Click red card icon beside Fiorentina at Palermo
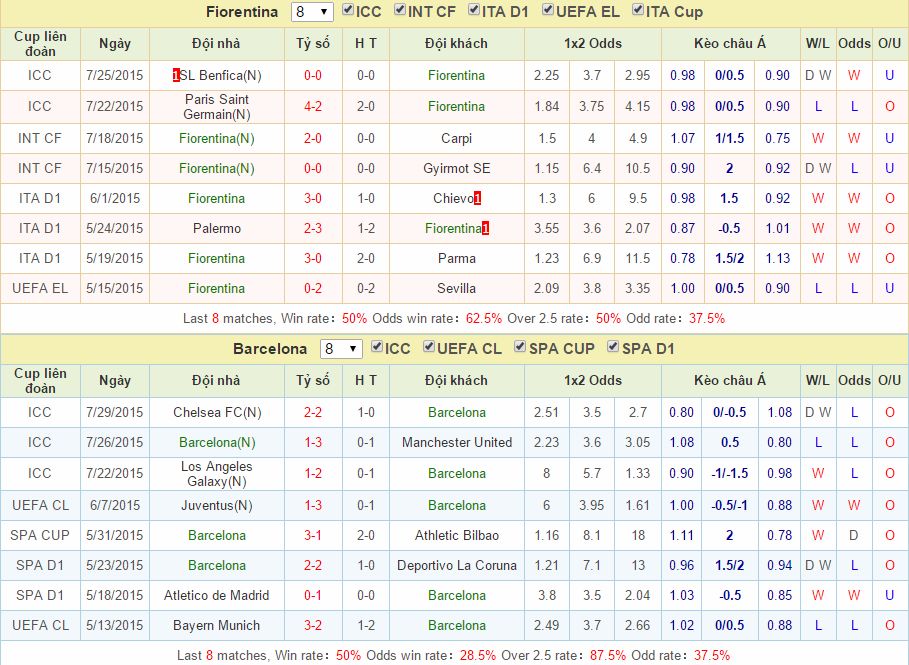Viewport: 909px width, 665px height. (x=486, y=228)
